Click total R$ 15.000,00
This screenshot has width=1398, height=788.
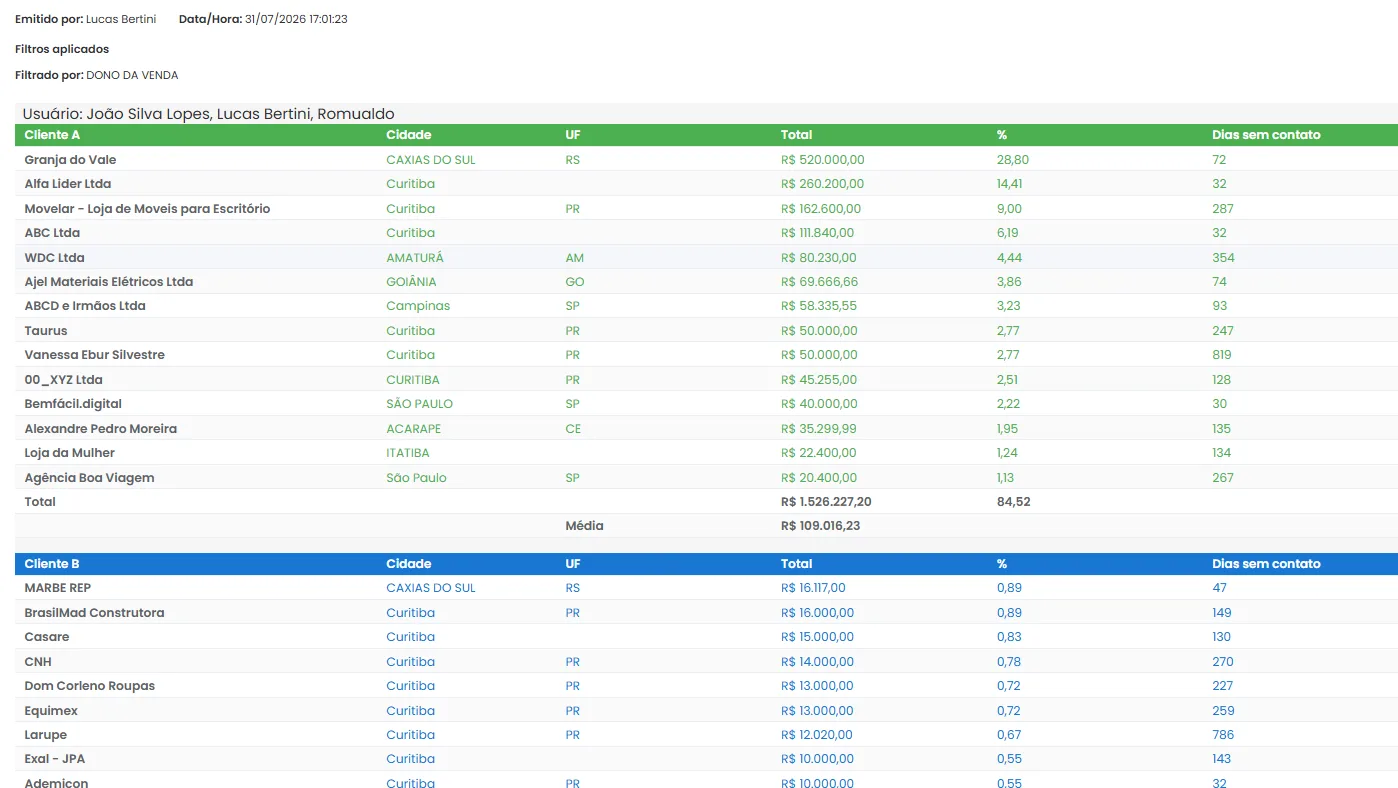(818, 637)
